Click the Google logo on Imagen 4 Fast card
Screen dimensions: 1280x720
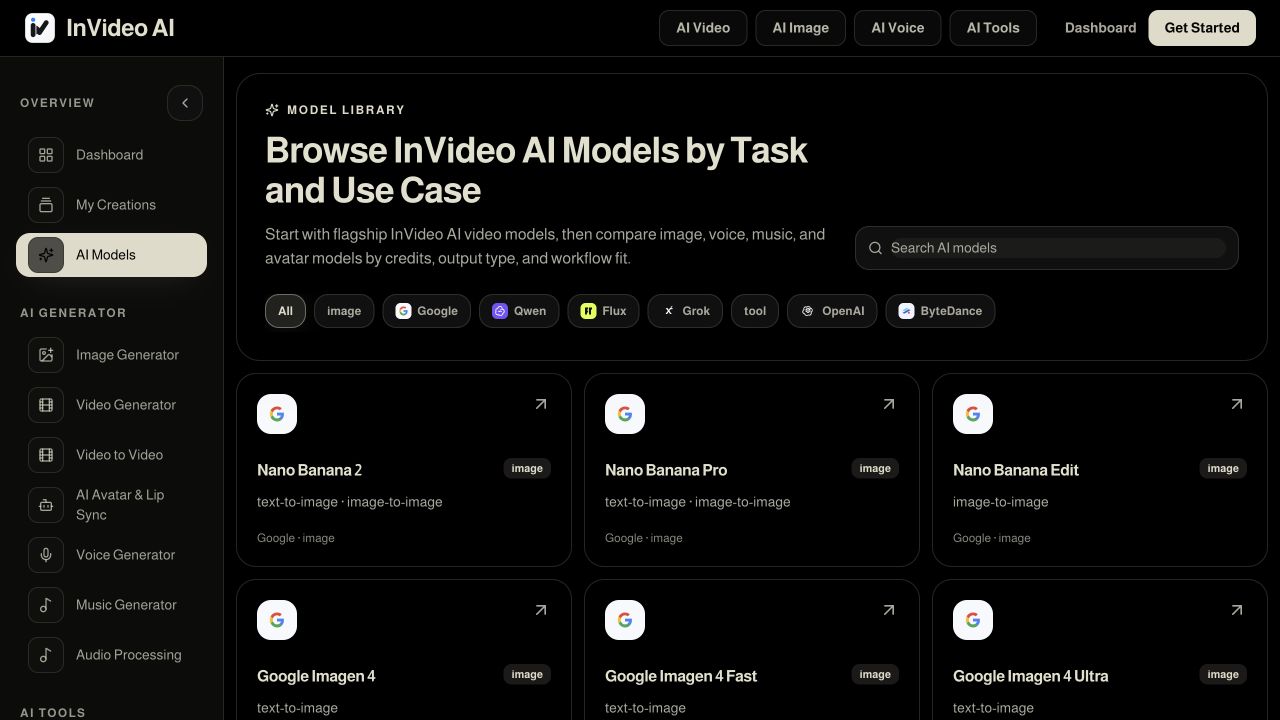tap(625, 620)
